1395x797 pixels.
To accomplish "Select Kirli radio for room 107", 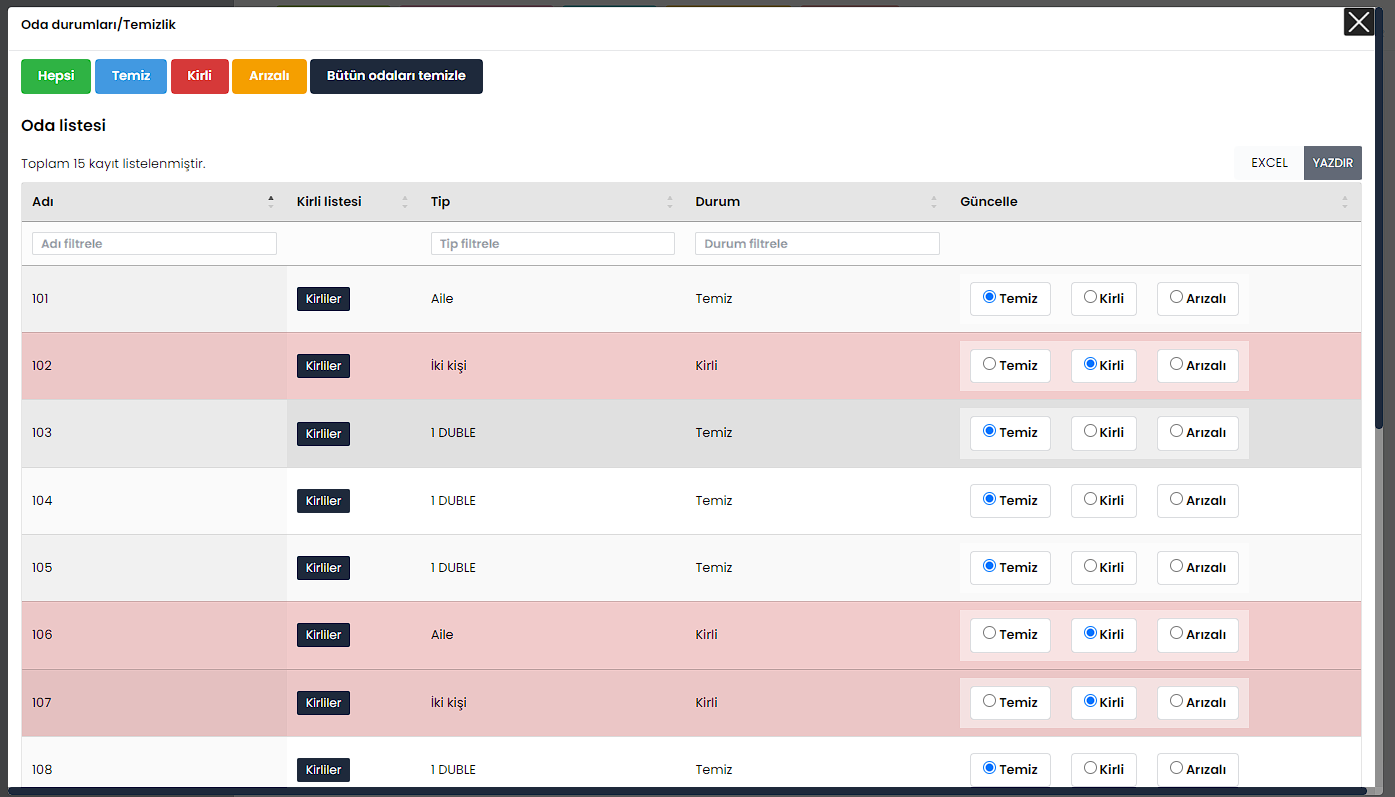I will 1090,701.
